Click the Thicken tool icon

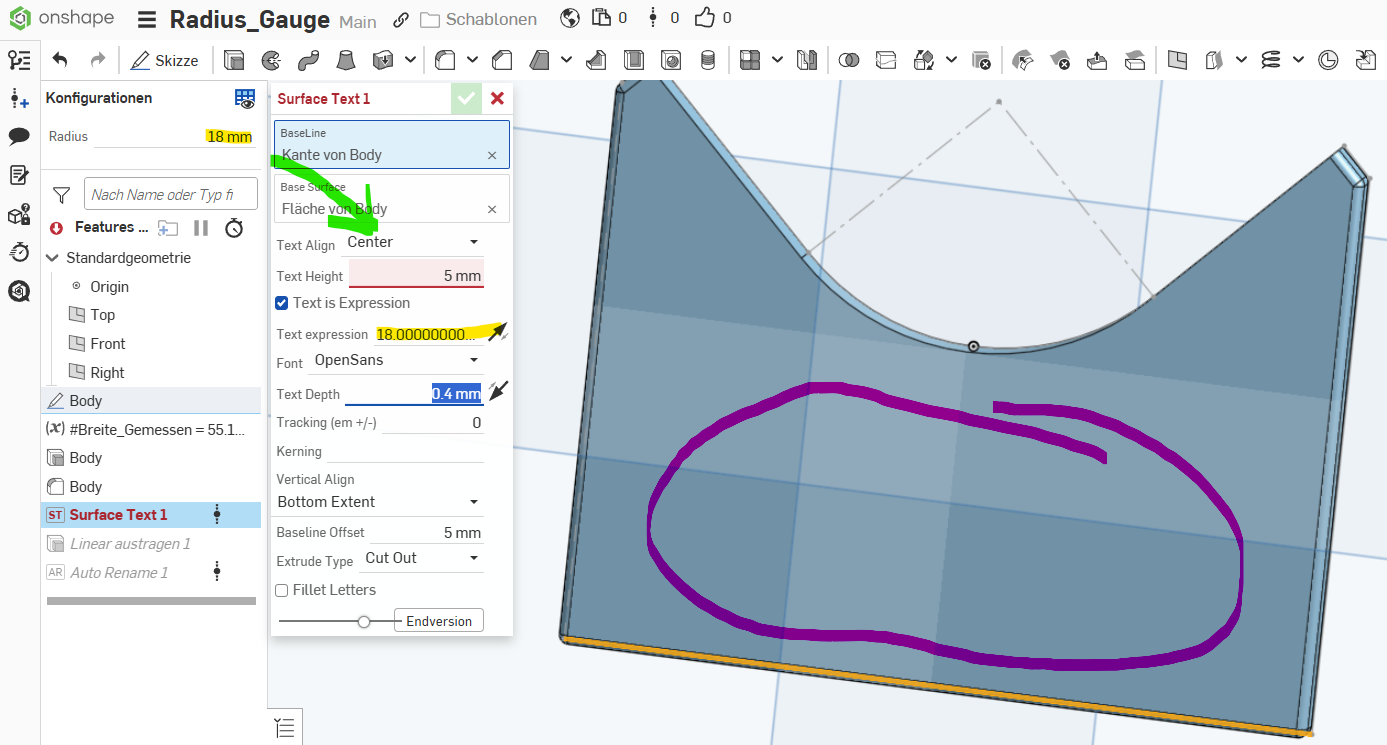tap(382, 60)
